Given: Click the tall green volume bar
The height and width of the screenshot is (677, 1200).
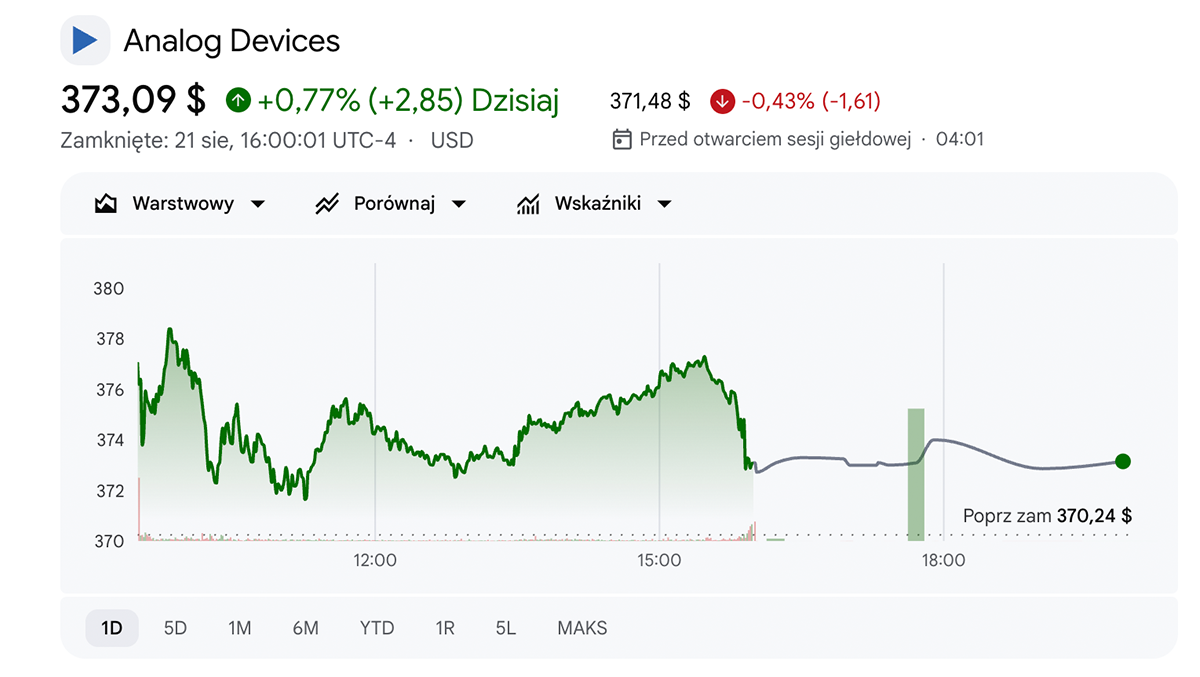Looking at the screenshot, I should pyautogui.click(x=916, y=474).
